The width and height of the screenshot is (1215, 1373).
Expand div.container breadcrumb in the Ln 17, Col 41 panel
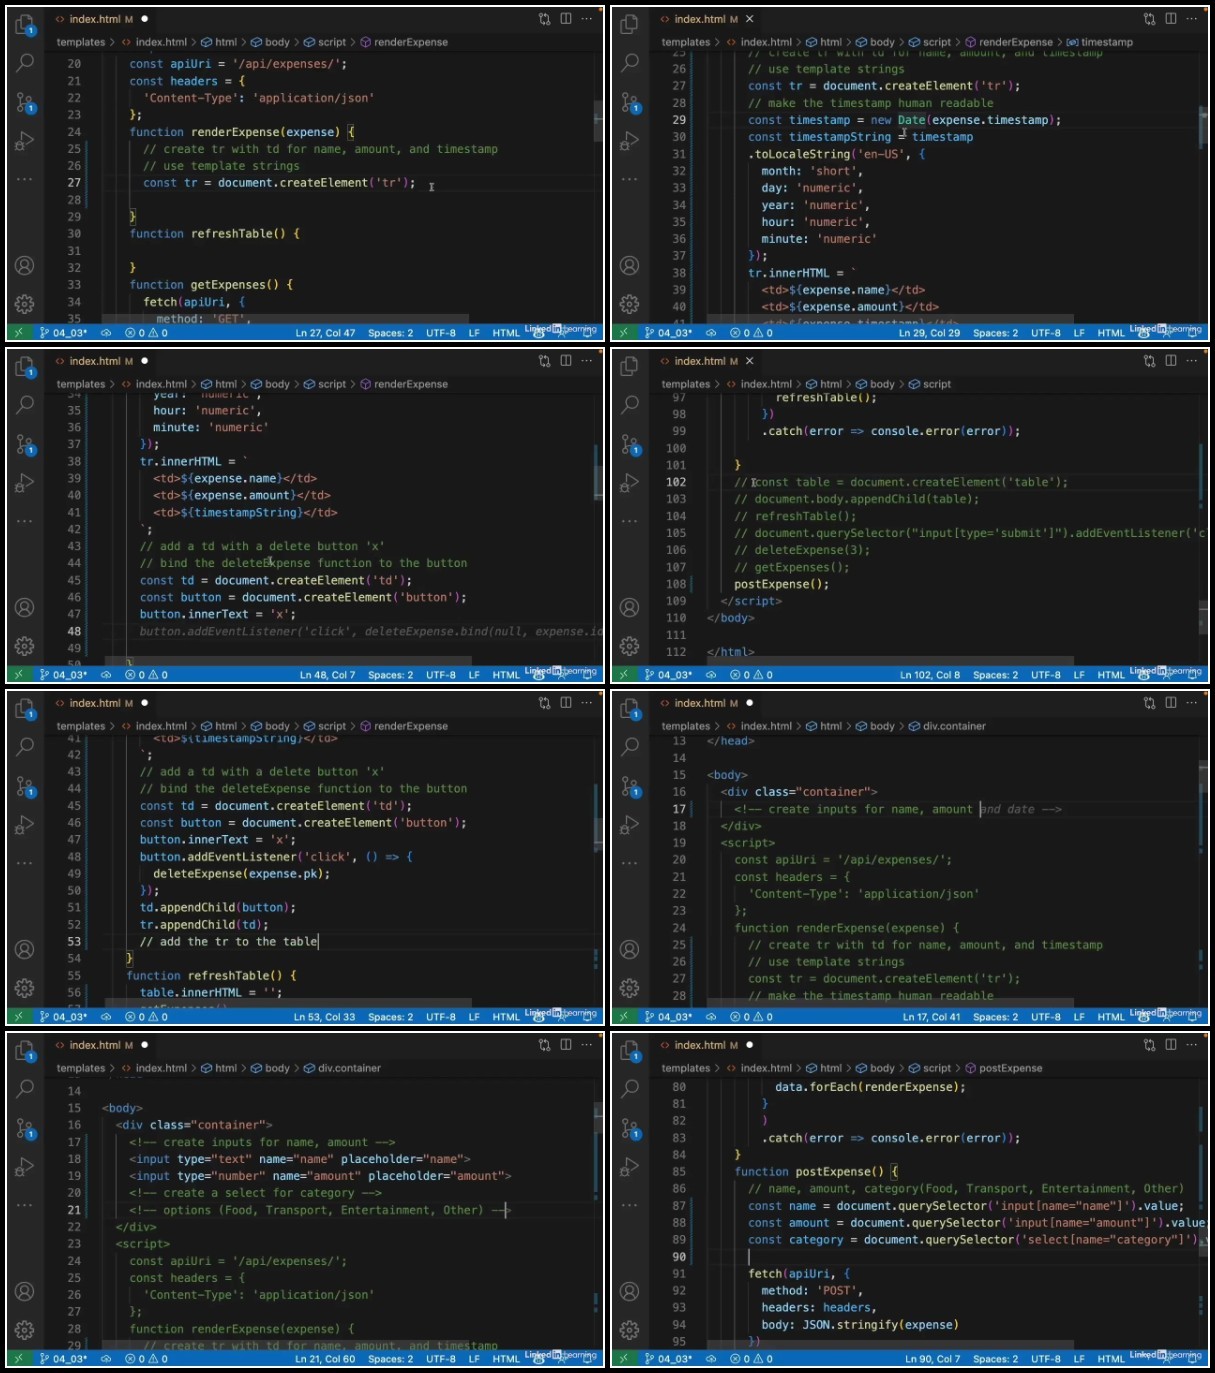pos(947,726)
